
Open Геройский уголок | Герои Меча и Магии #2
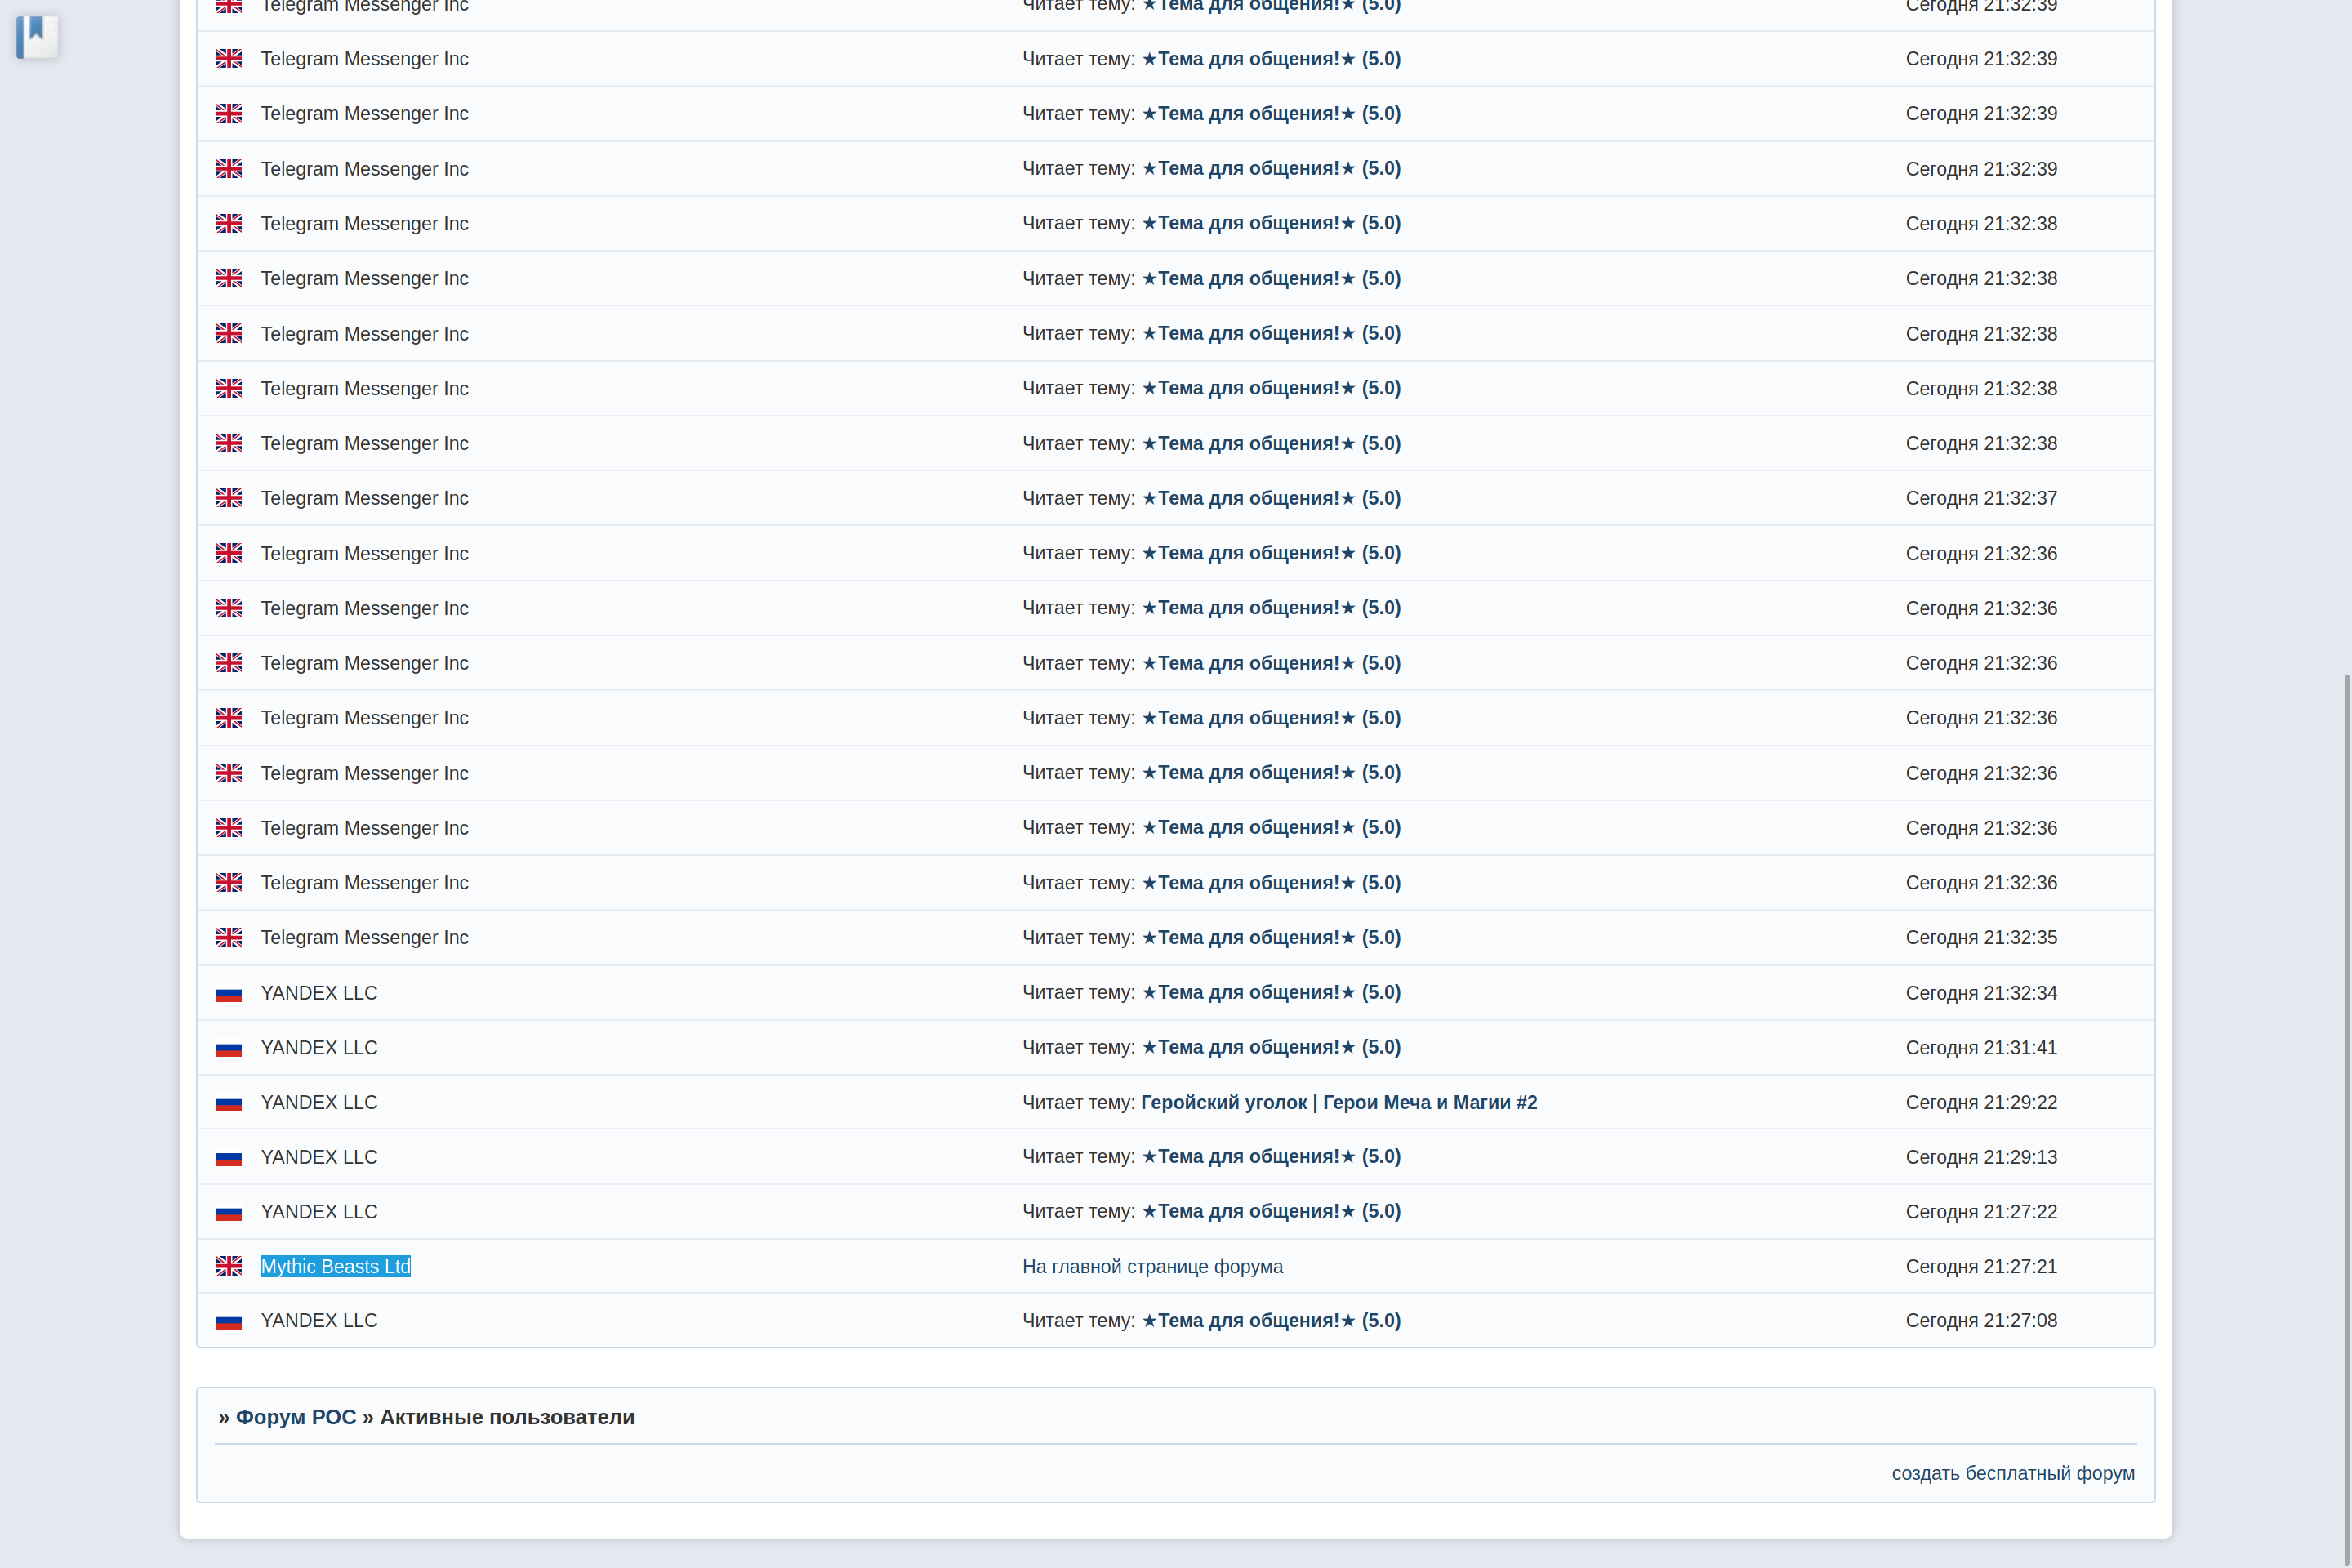click(1338, 1102)
